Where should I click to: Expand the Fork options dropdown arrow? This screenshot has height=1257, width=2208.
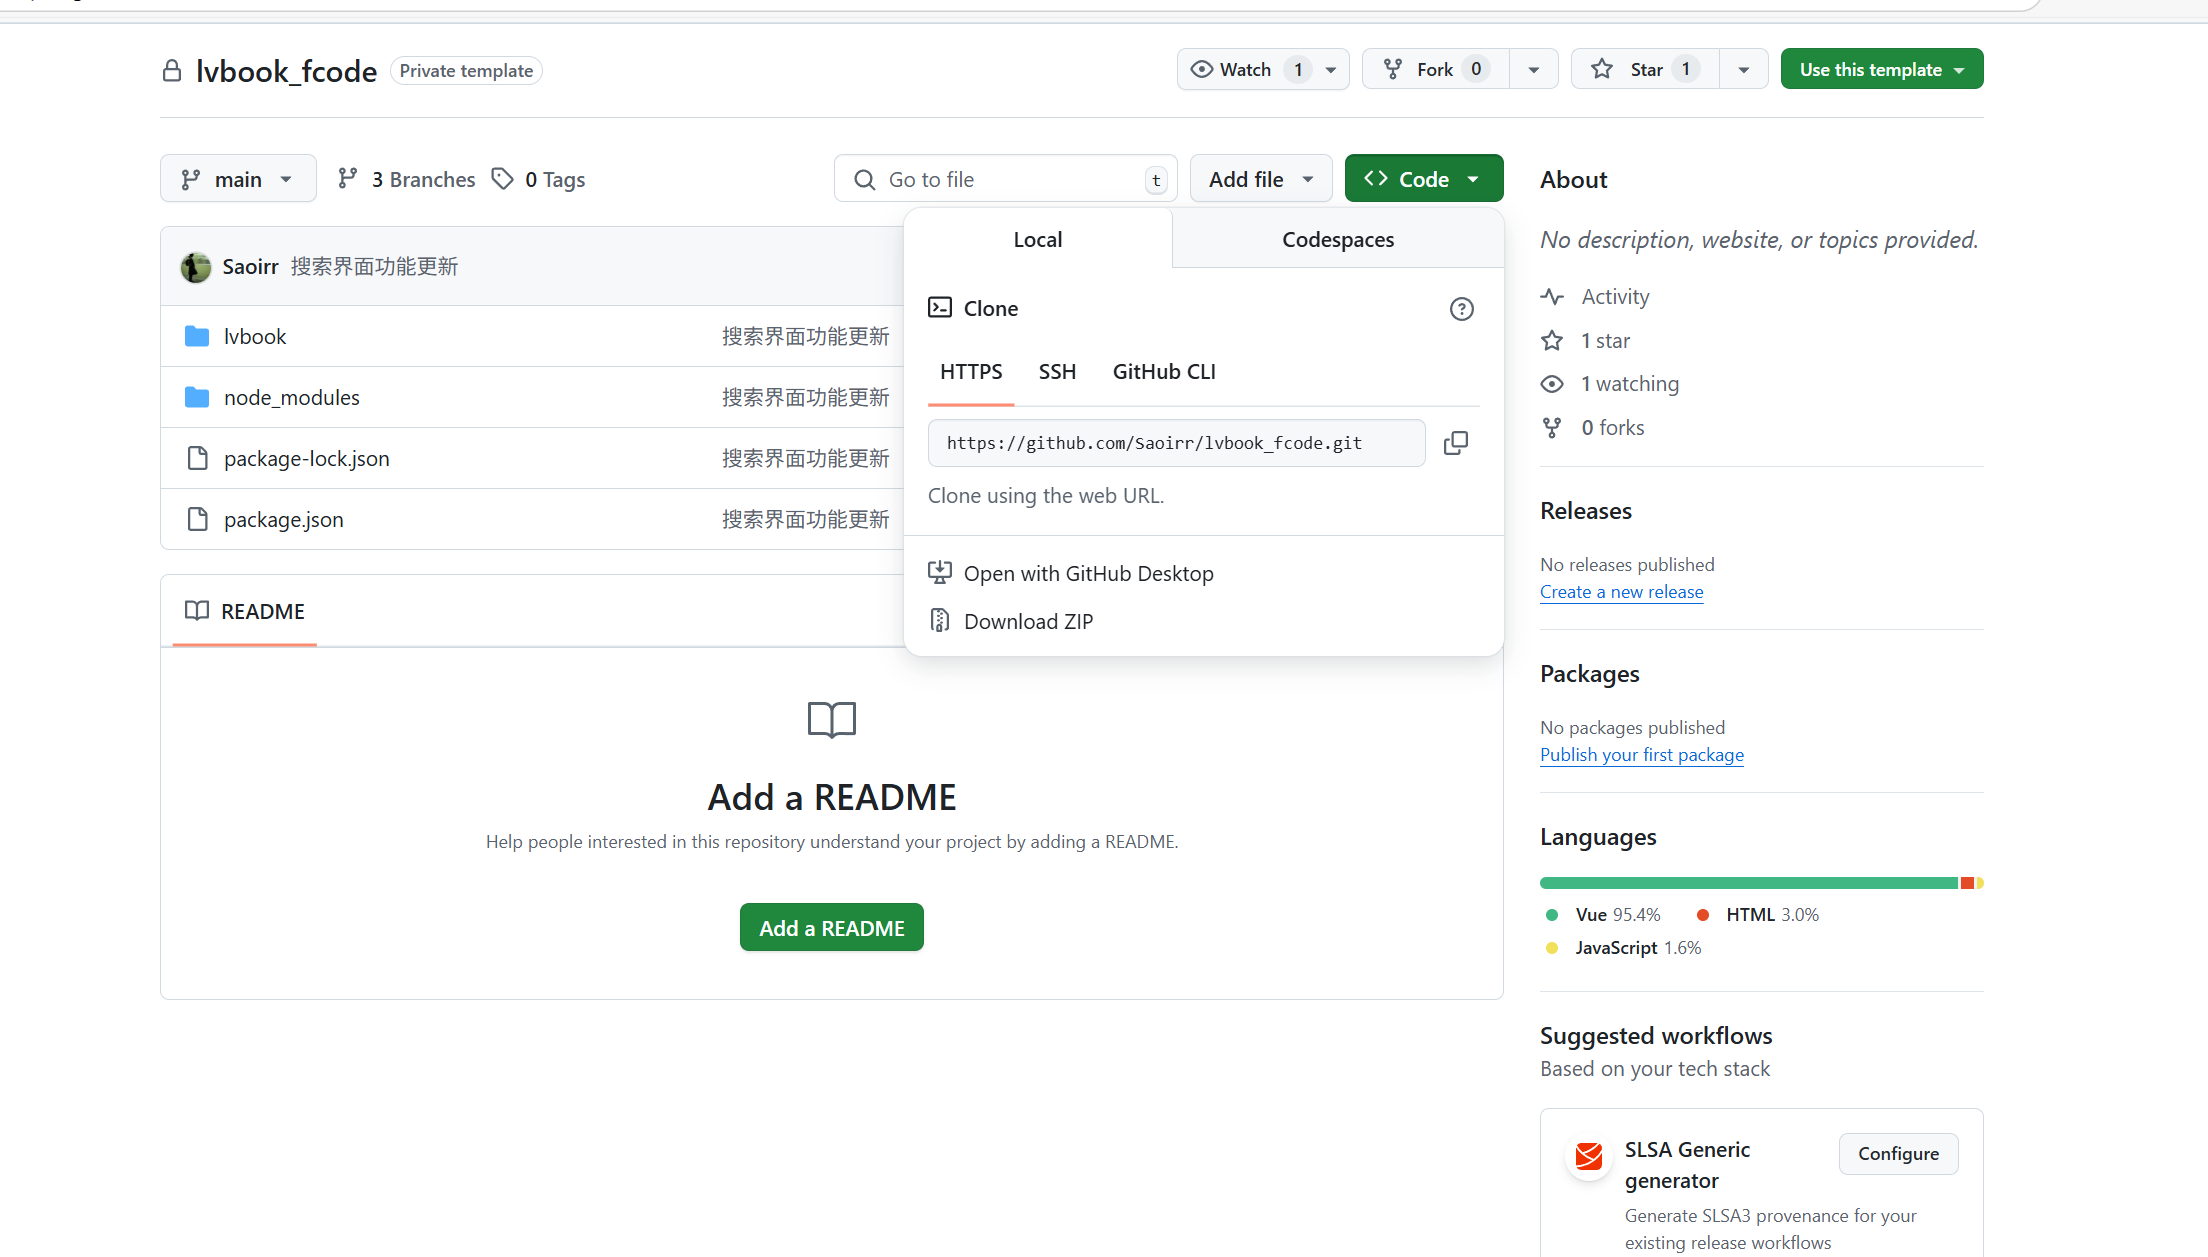(1533, 69)
